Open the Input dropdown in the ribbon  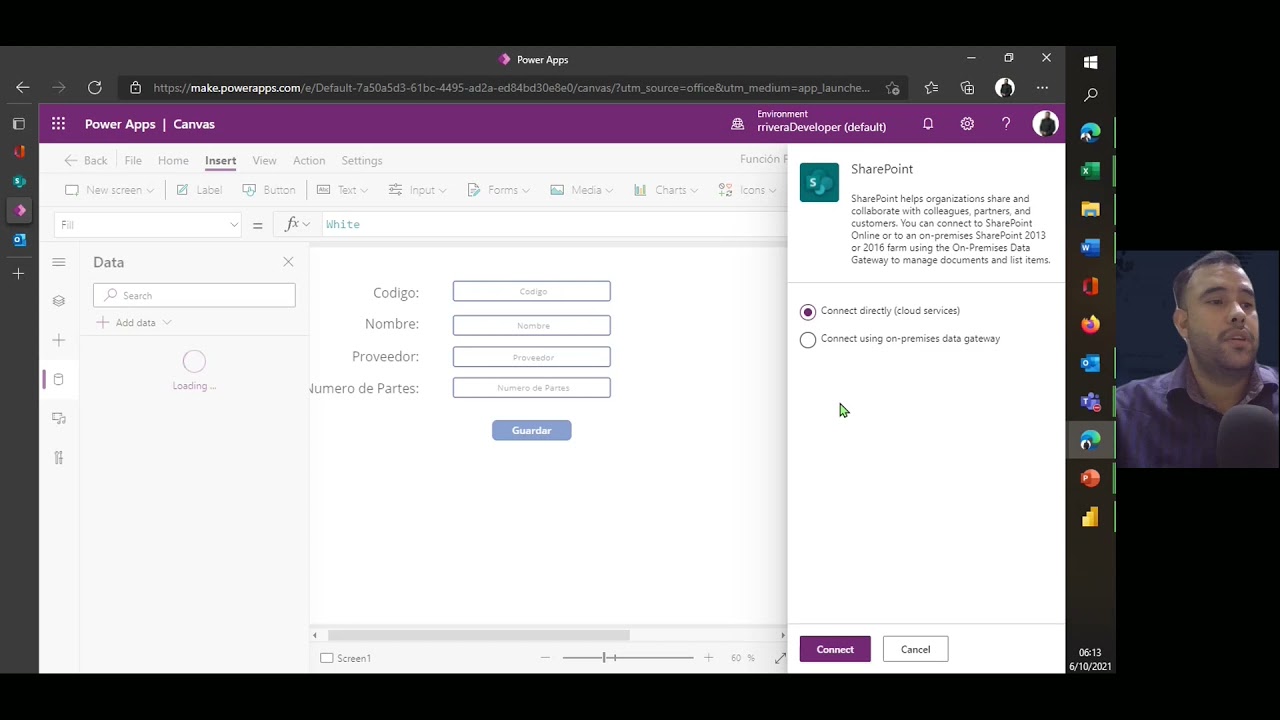coord(418,190)
